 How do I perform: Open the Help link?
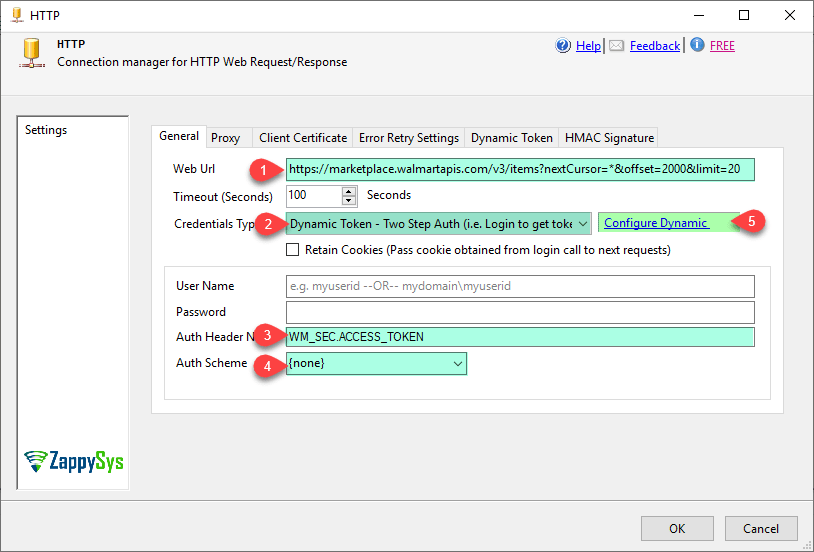tap(588, 46)
